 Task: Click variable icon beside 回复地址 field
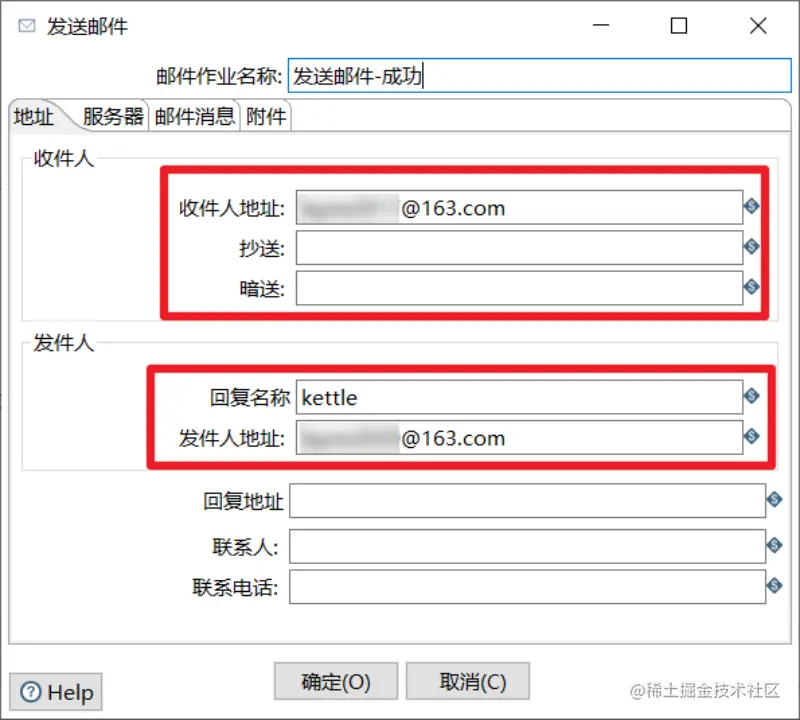[x=774, y=500]
